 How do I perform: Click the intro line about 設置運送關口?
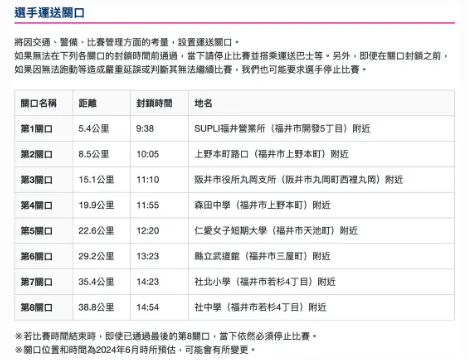(x=127, y=42)
